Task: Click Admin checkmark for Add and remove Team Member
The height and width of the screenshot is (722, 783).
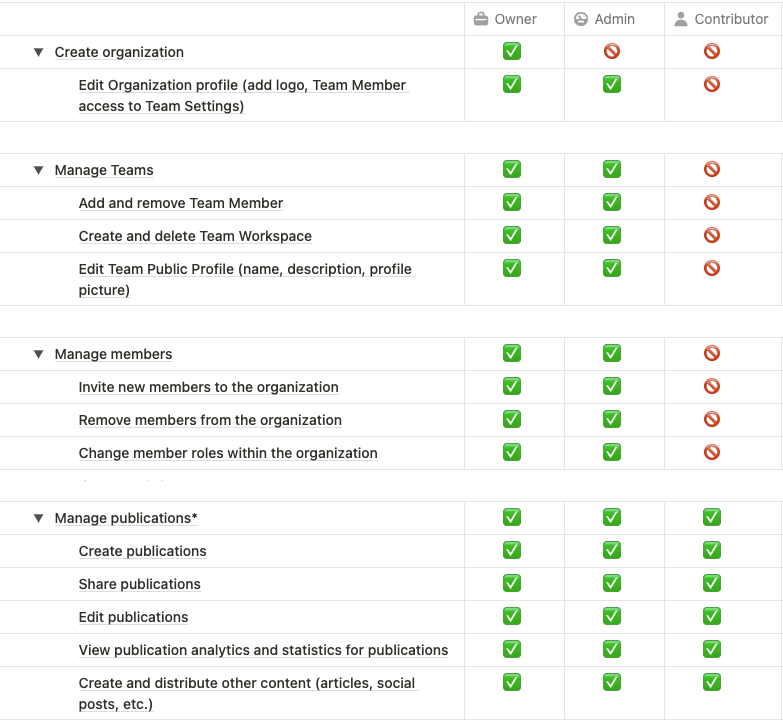Action: 612,202
